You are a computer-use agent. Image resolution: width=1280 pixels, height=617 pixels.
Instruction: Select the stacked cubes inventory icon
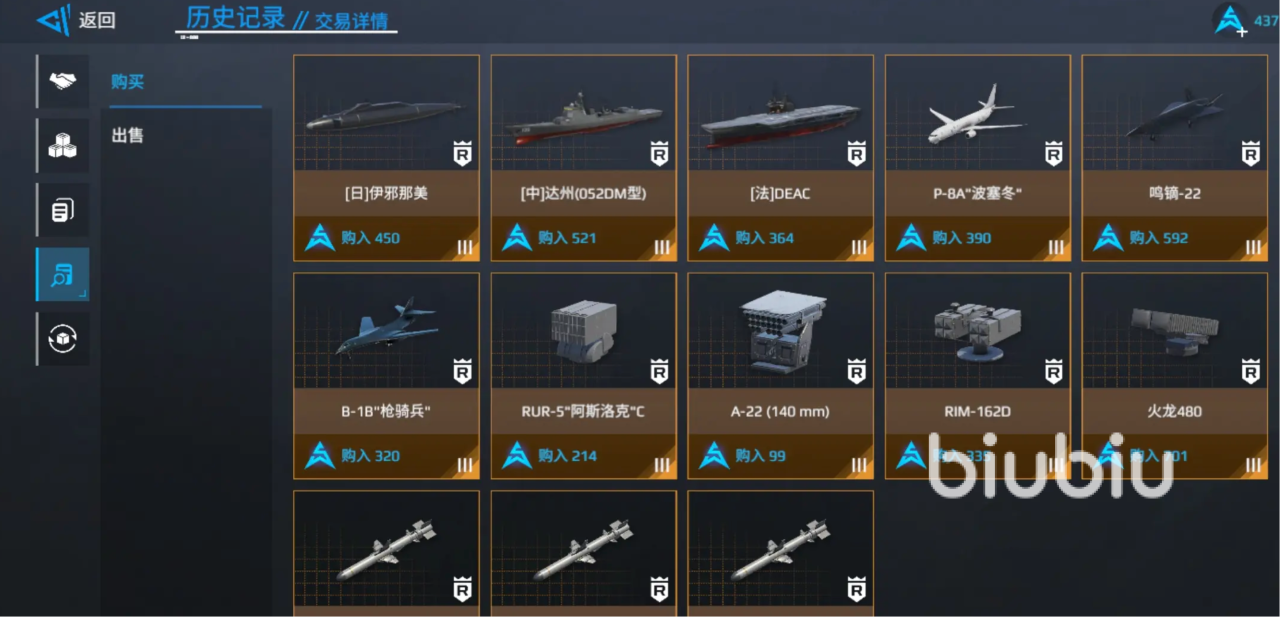[x=63, y=145]
